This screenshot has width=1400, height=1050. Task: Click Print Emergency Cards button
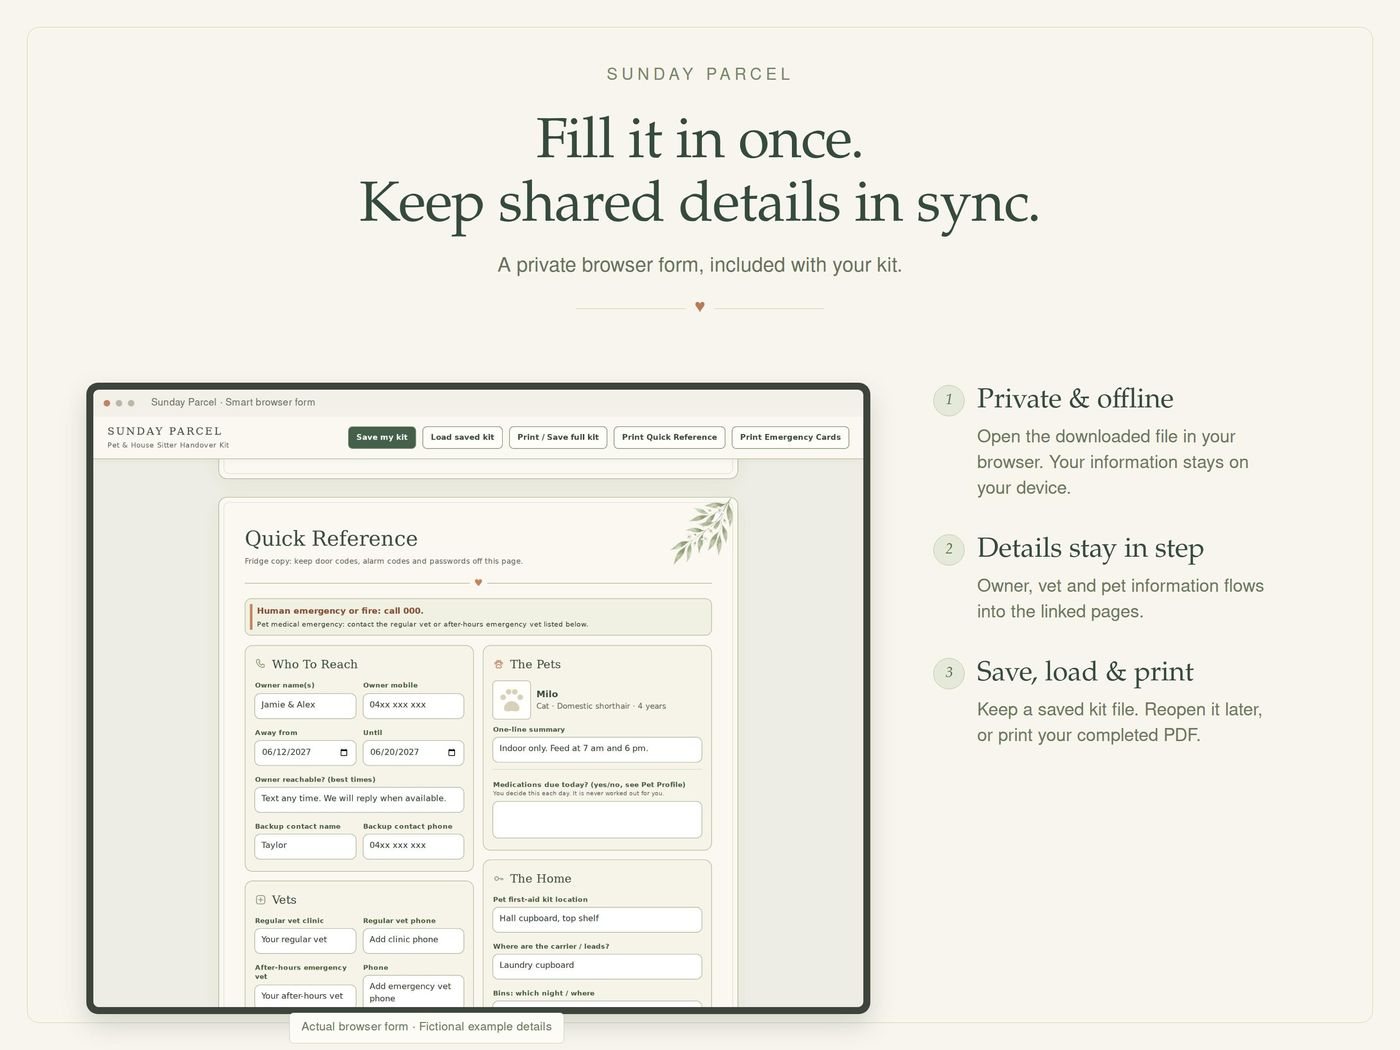click(x=790, y=437)
